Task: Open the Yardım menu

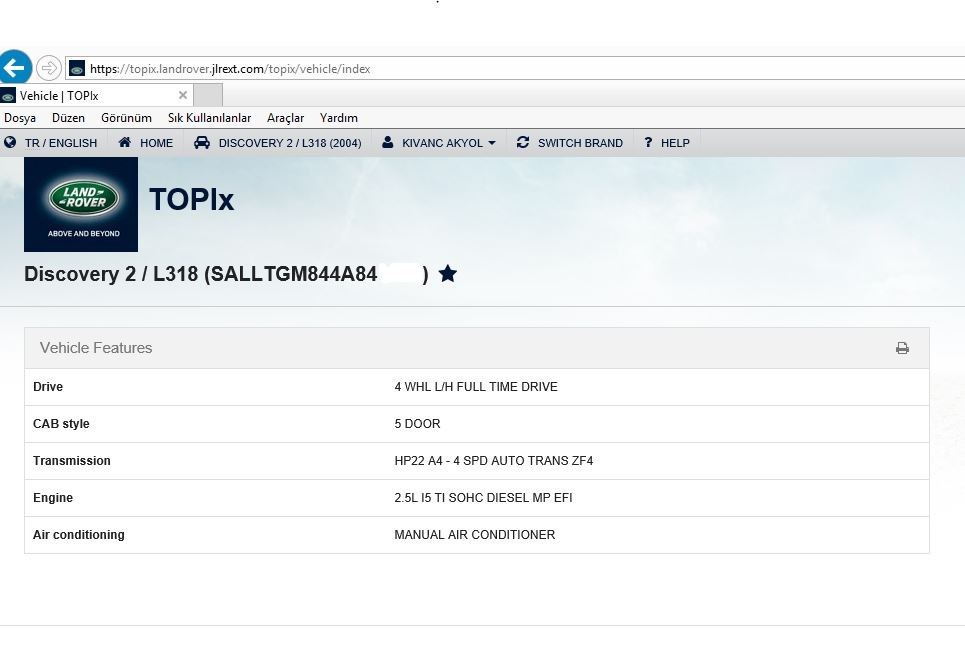Action: (338, 118)
